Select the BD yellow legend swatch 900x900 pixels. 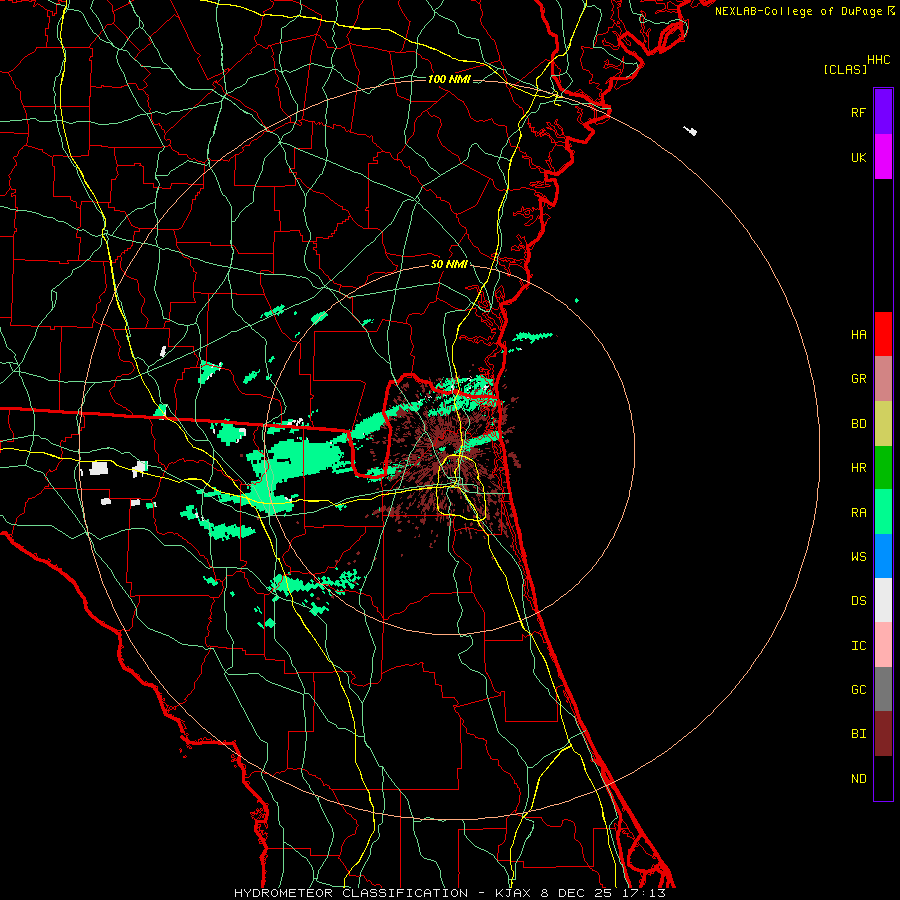click(883, 424)
